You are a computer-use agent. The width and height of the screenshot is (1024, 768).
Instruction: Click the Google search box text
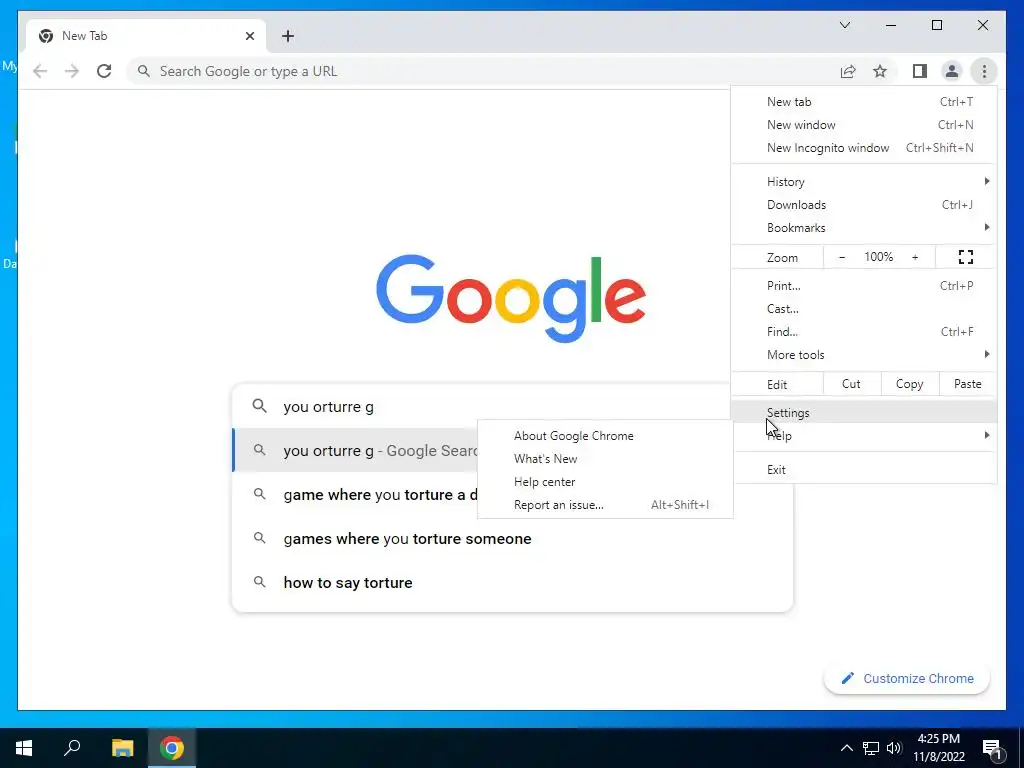point(328,406)
